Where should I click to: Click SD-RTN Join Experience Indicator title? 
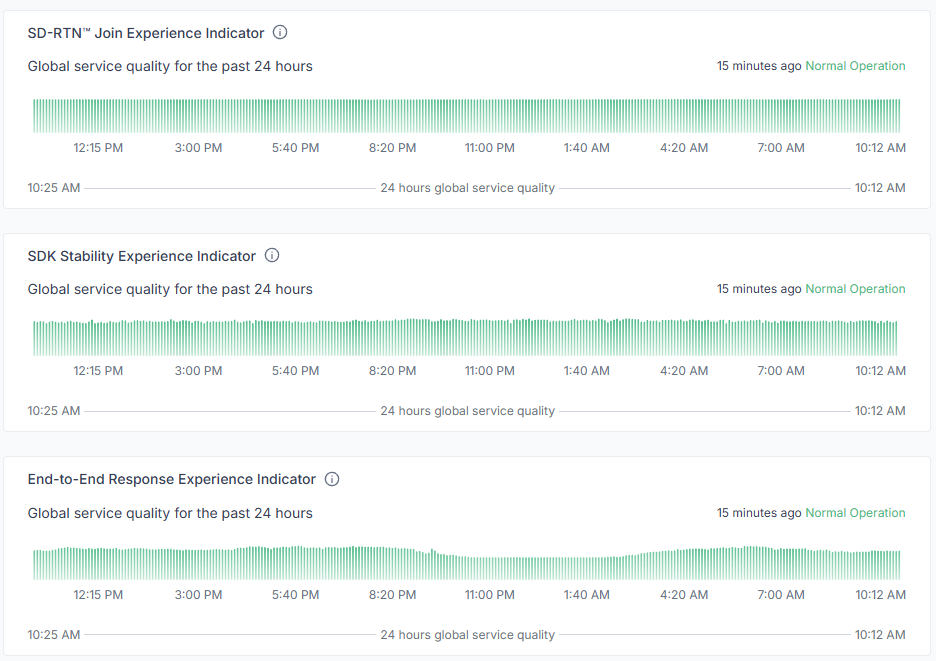(146, 33)
